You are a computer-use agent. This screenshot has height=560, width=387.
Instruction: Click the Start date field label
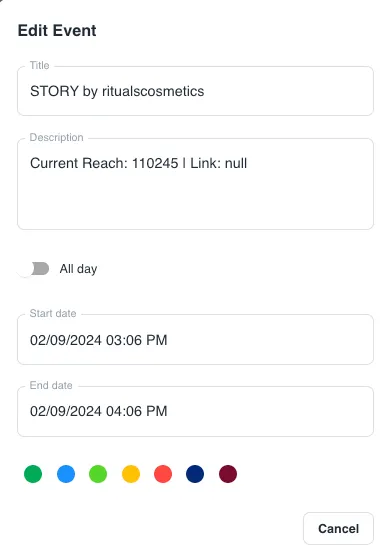point(53,313)
